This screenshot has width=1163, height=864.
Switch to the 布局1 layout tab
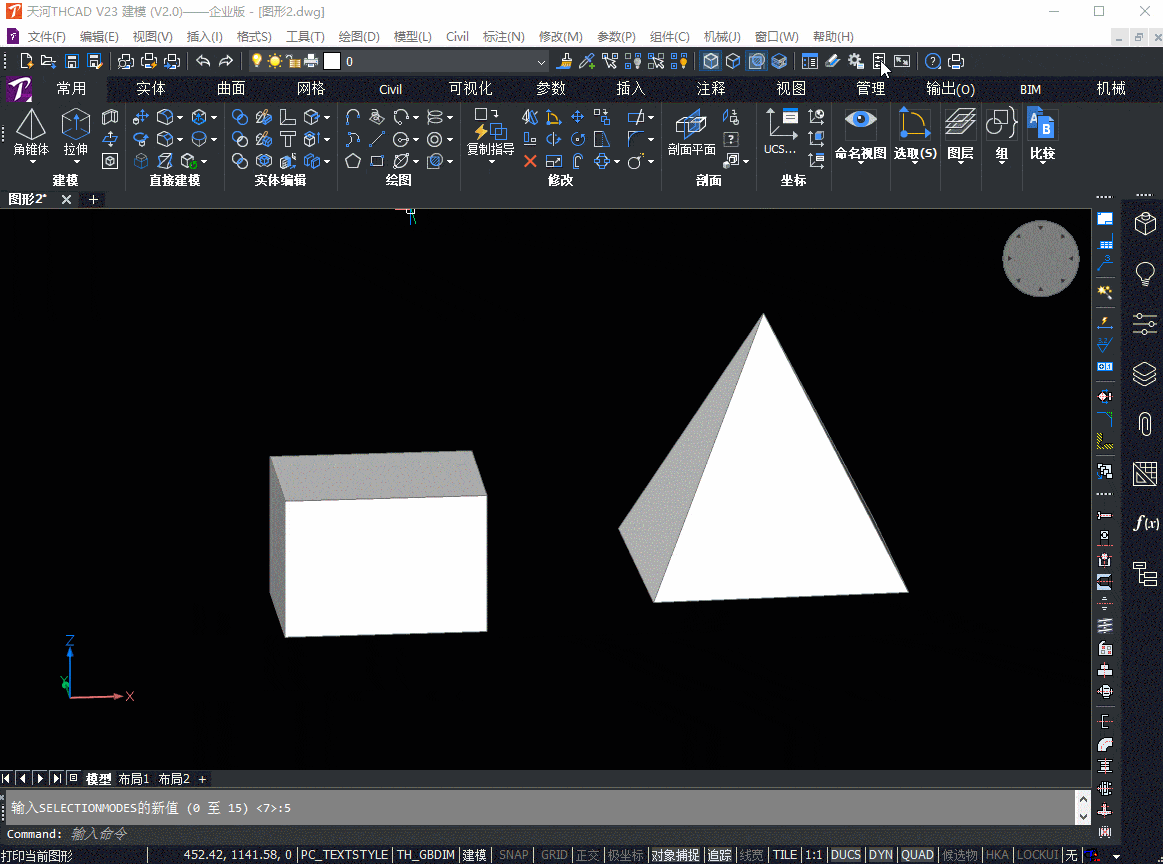coord(134,779)
